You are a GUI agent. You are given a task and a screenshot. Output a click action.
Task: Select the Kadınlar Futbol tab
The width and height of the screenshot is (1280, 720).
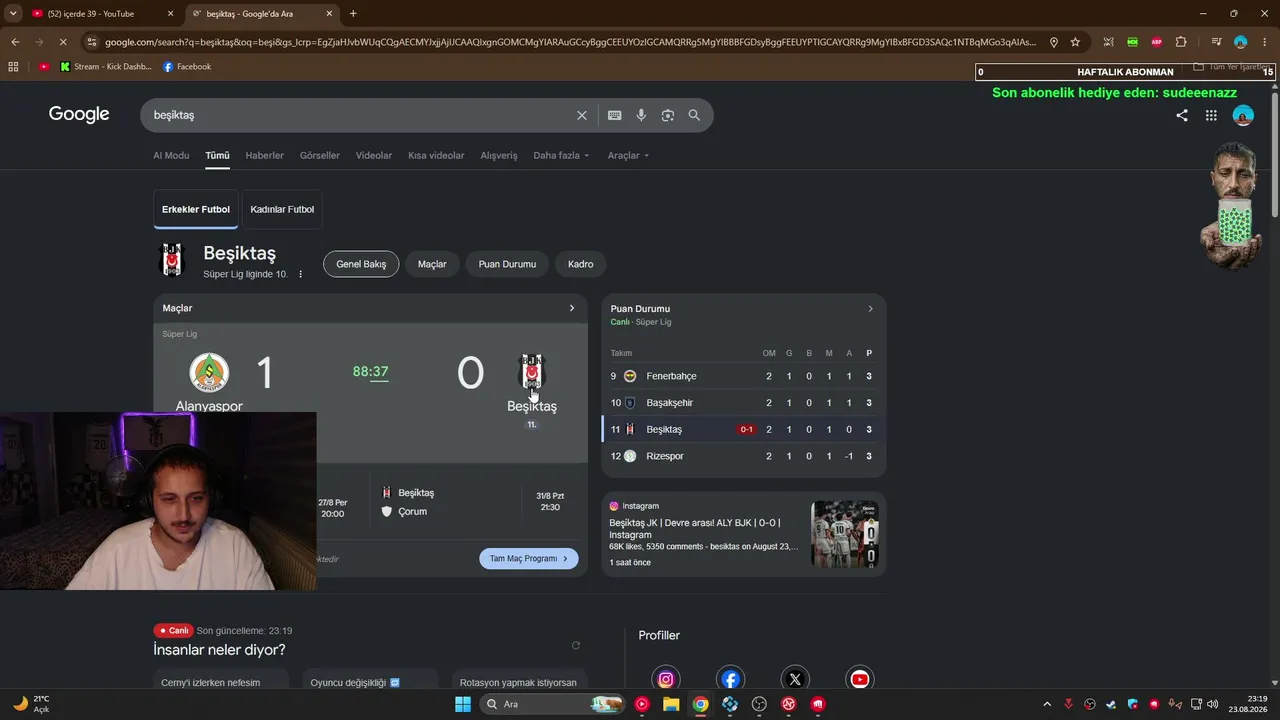coord(282,210)
